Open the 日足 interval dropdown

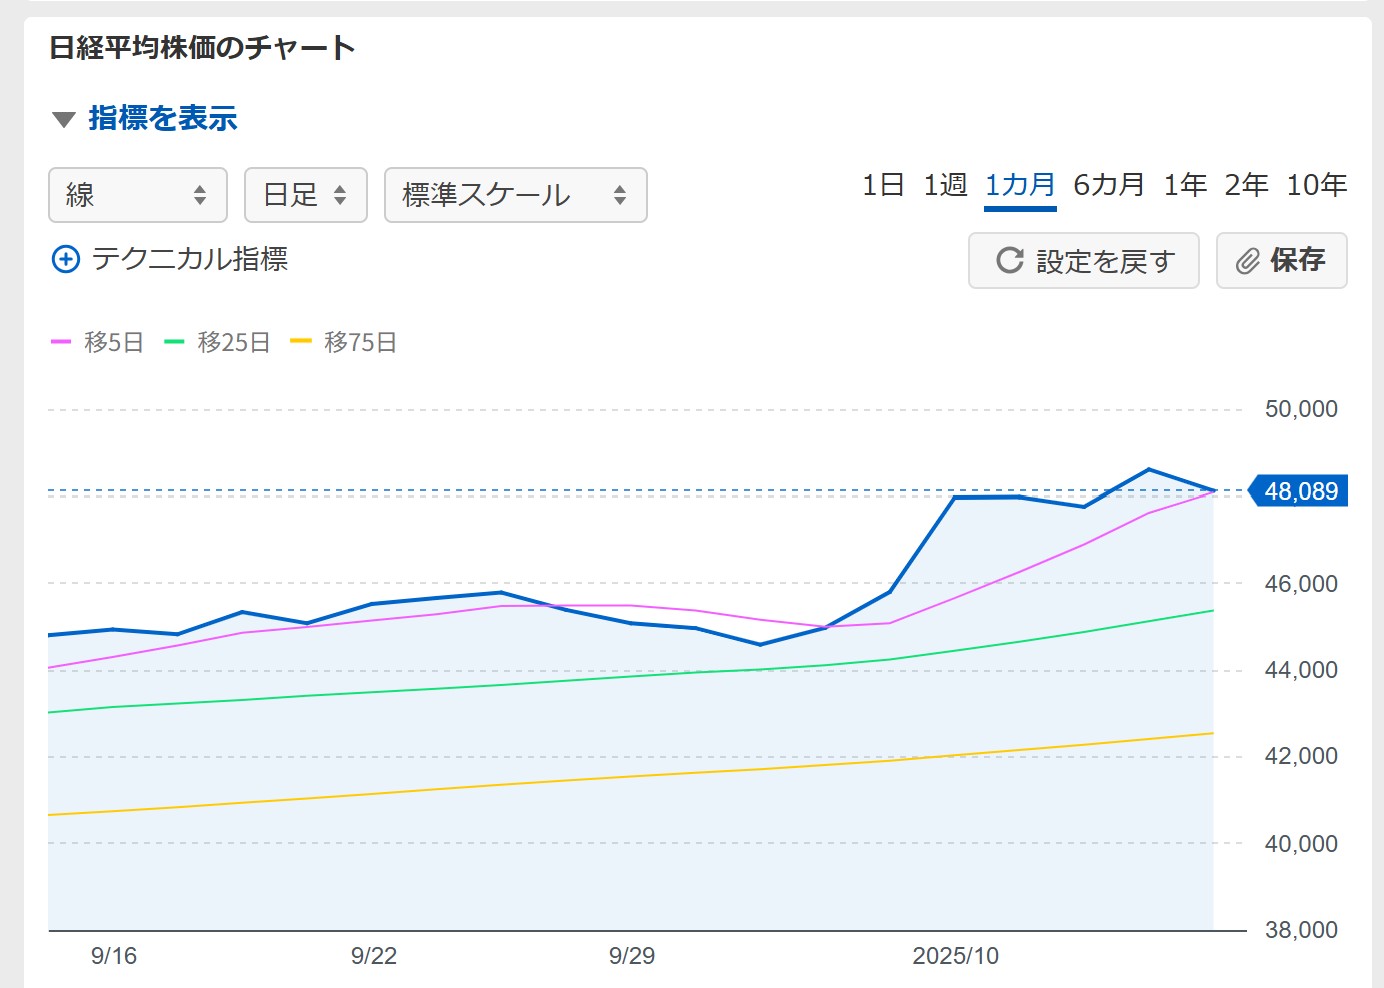pyautogui.click(x=306, y=195)
